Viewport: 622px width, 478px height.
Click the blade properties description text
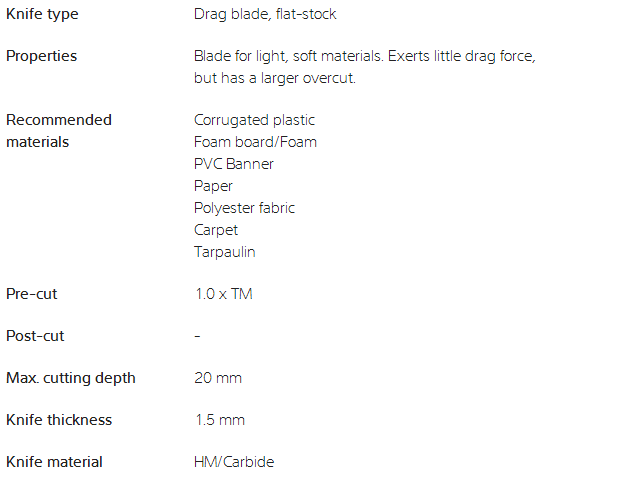click(365, 67)
